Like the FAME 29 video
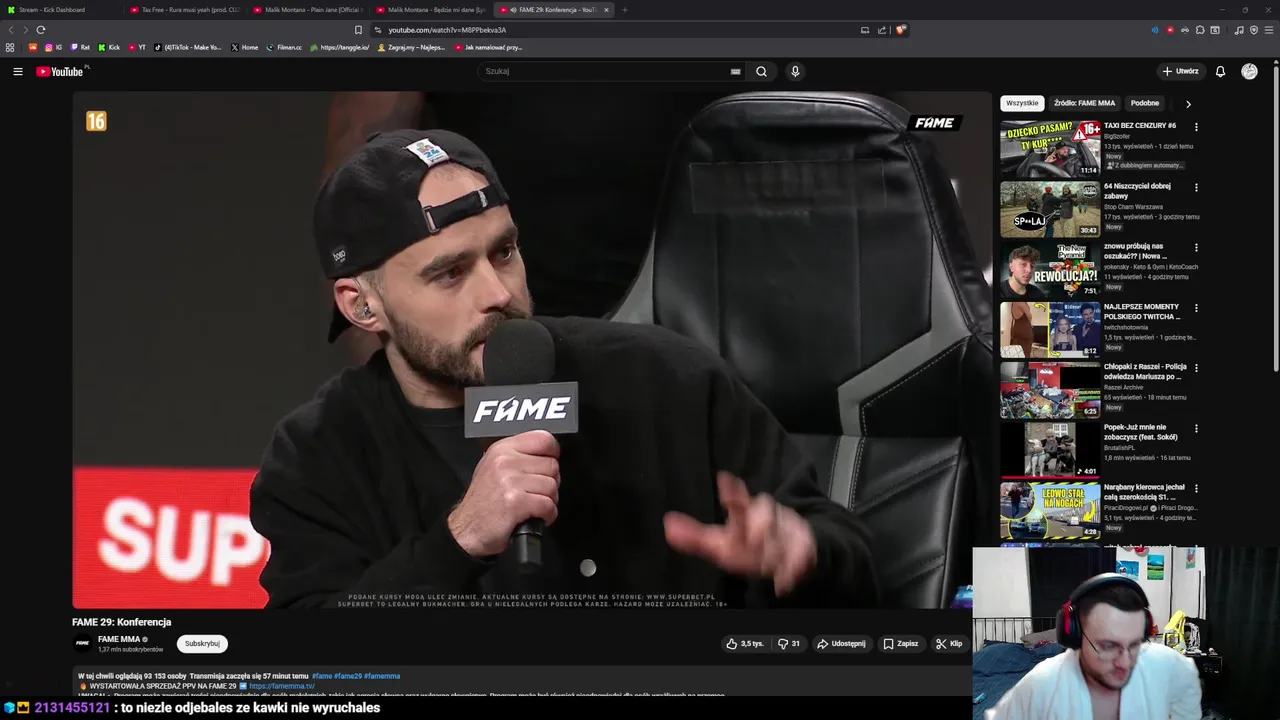The width and height of the screenshot is (1280, 720). click(x=745, y=644)
